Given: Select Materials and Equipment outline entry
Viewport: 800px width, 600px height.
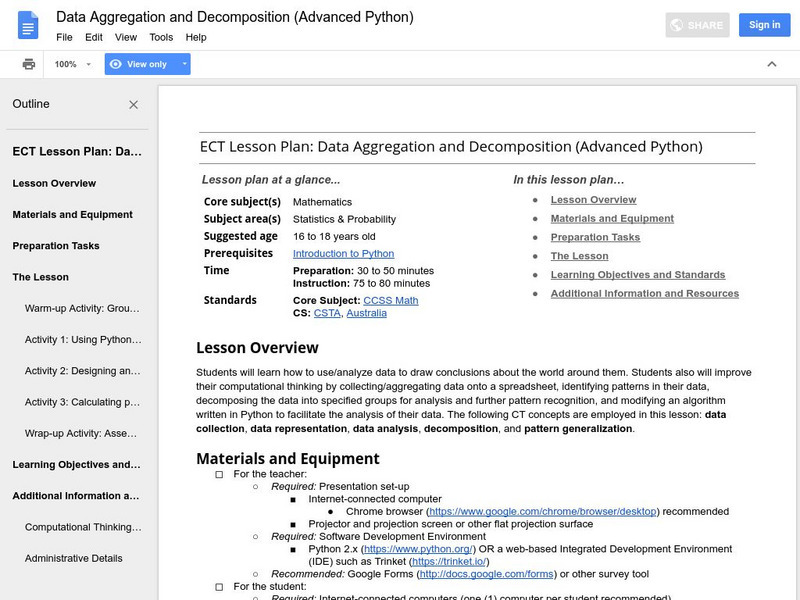Looking at the screenshot, I should (x=72, y=214).
